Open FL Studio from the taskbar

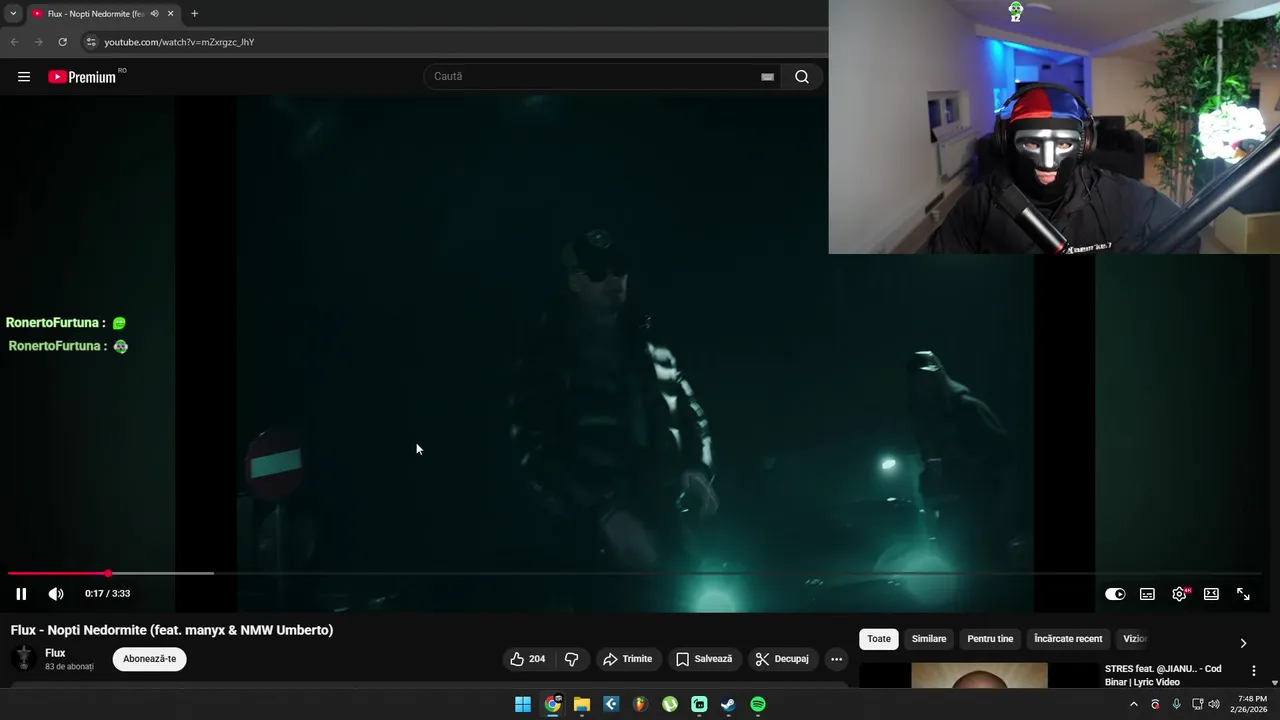(640, 704)
